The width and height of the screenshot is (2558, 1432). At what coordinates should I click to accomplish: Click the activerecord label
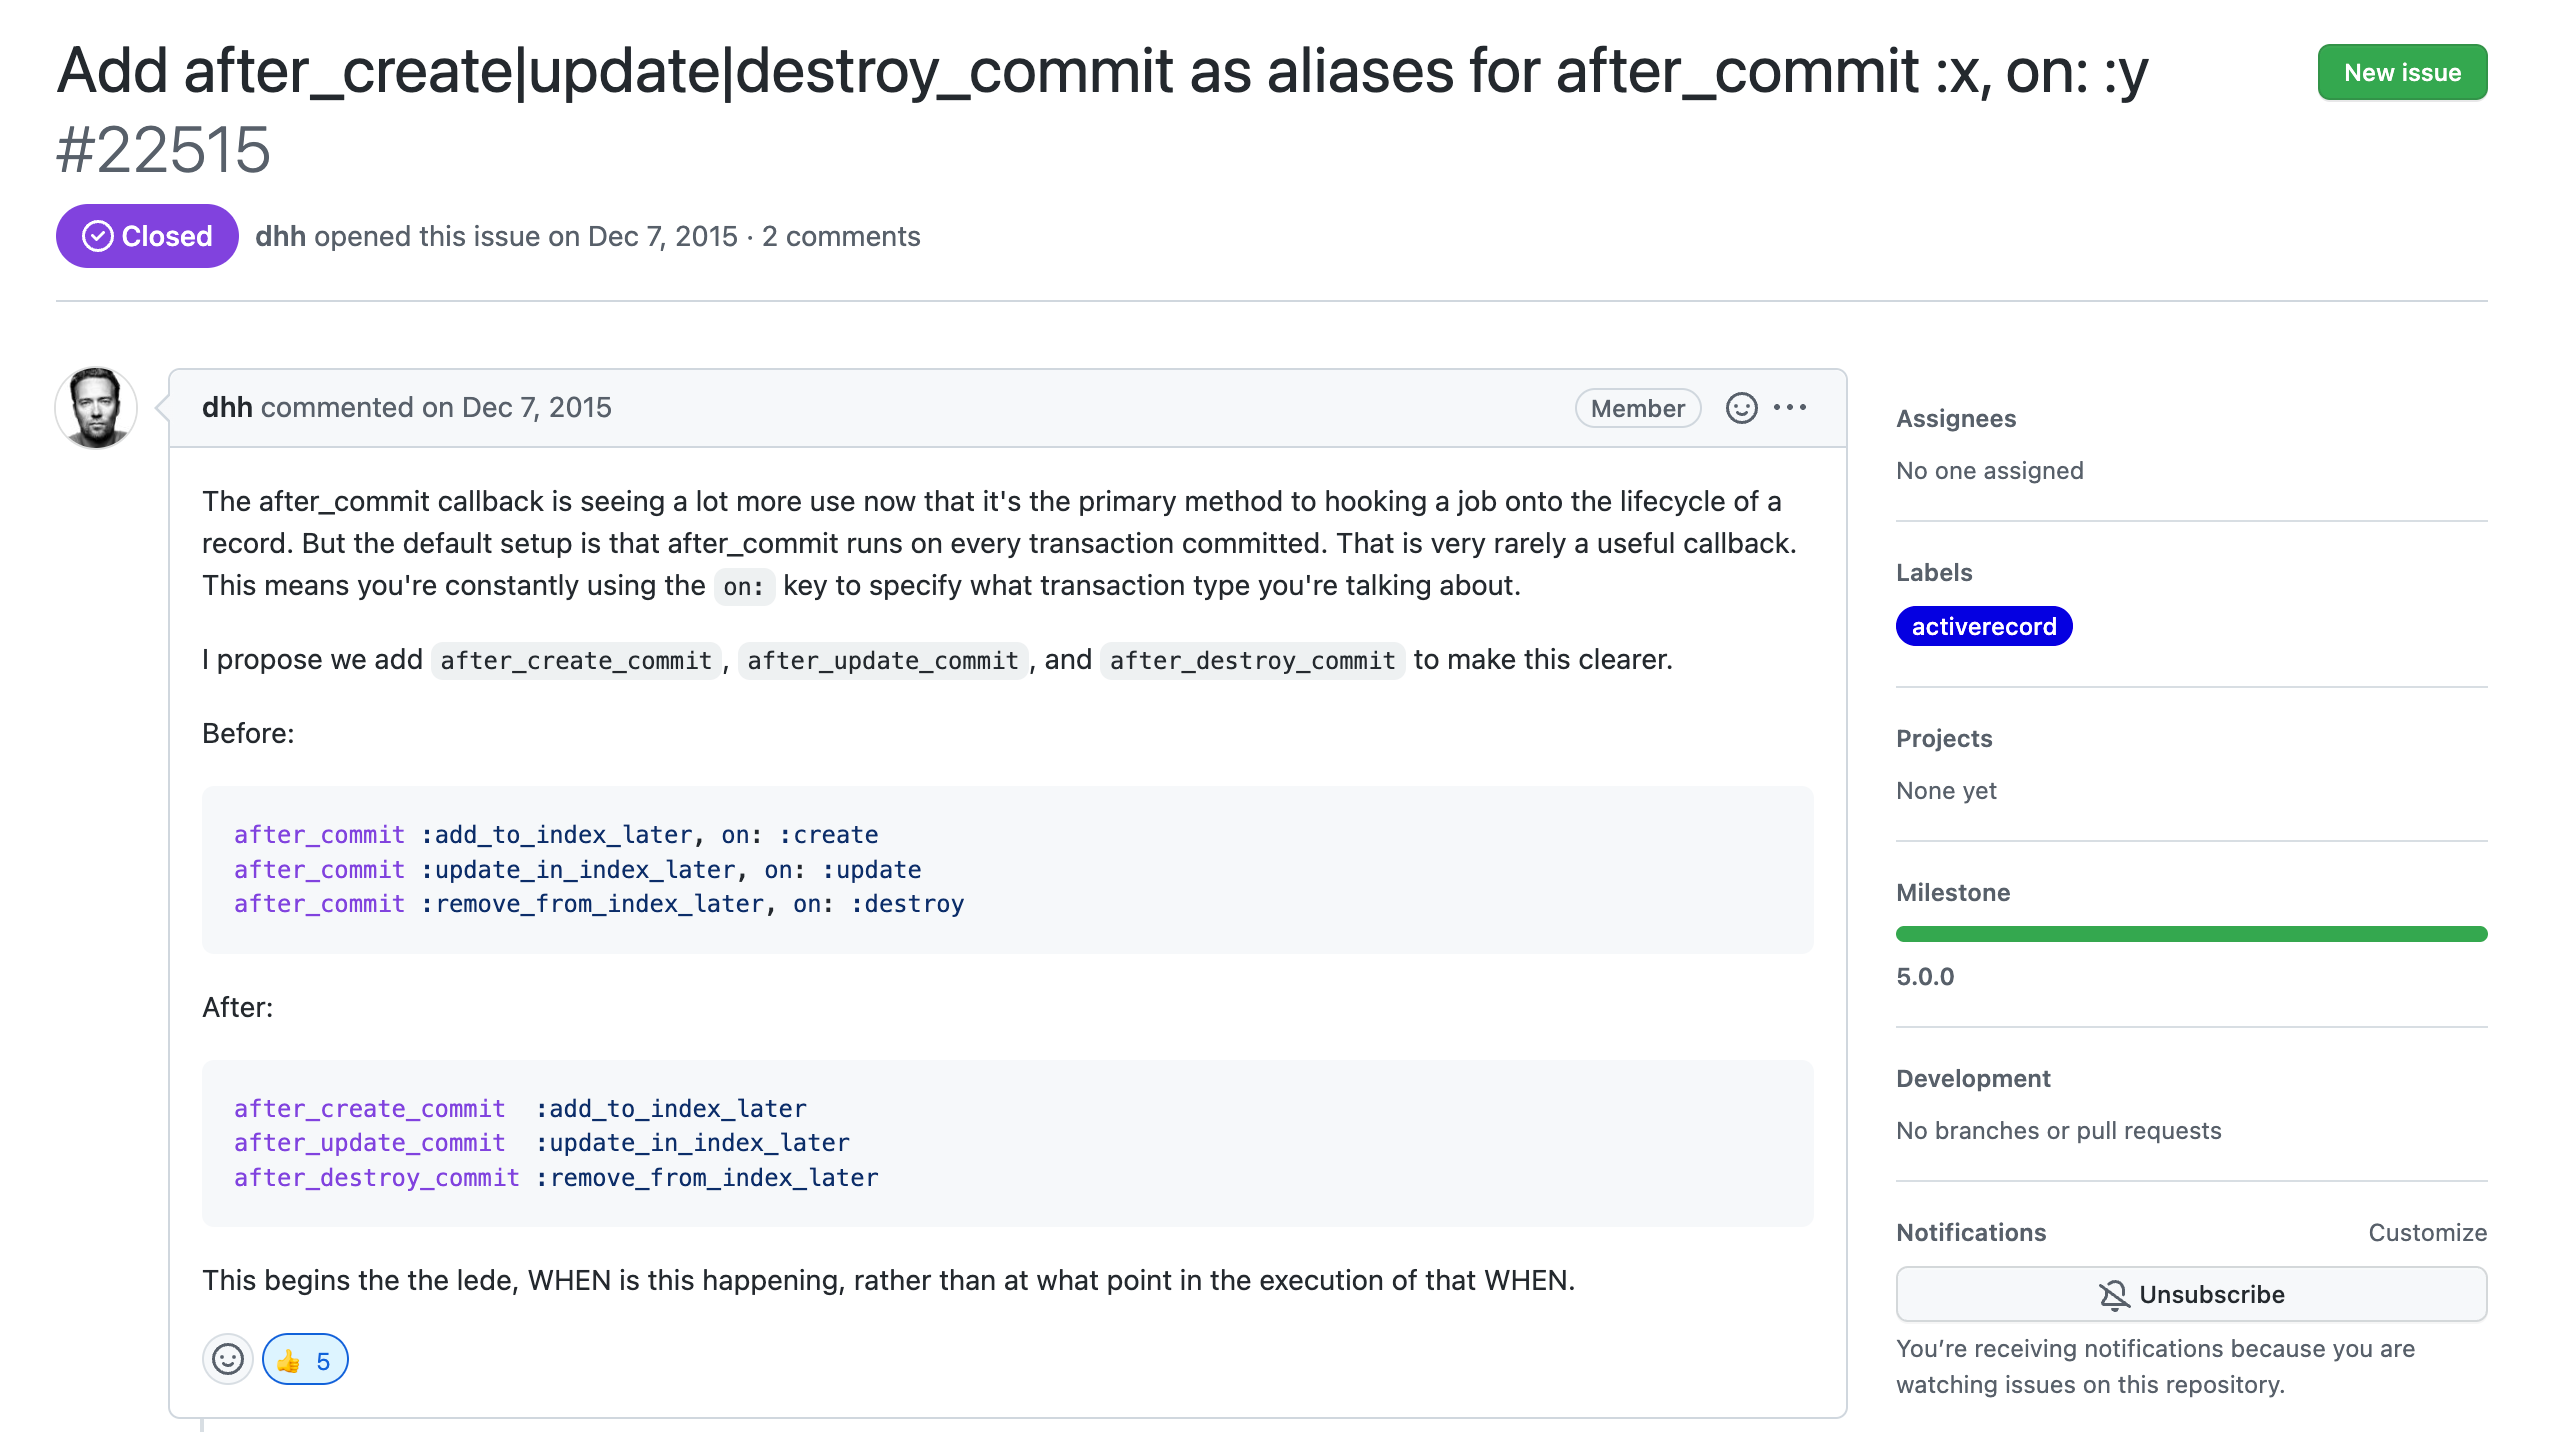click(x=1984, y=627)
